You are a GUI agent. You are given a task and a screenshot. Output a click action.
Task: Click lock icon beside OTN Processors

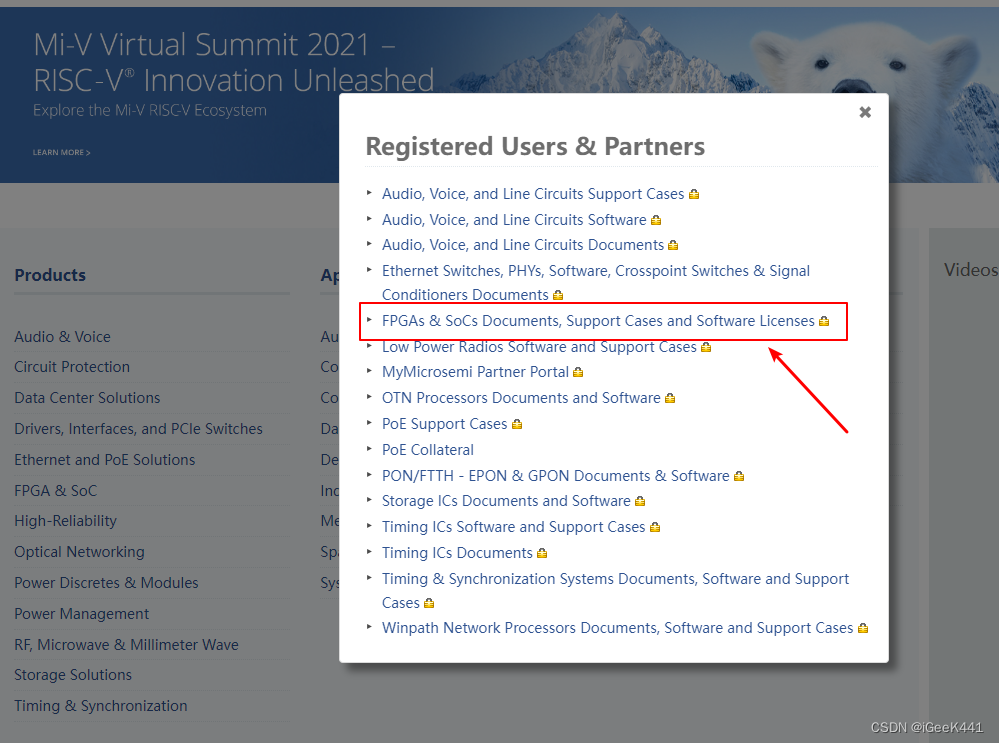point(670,398)
